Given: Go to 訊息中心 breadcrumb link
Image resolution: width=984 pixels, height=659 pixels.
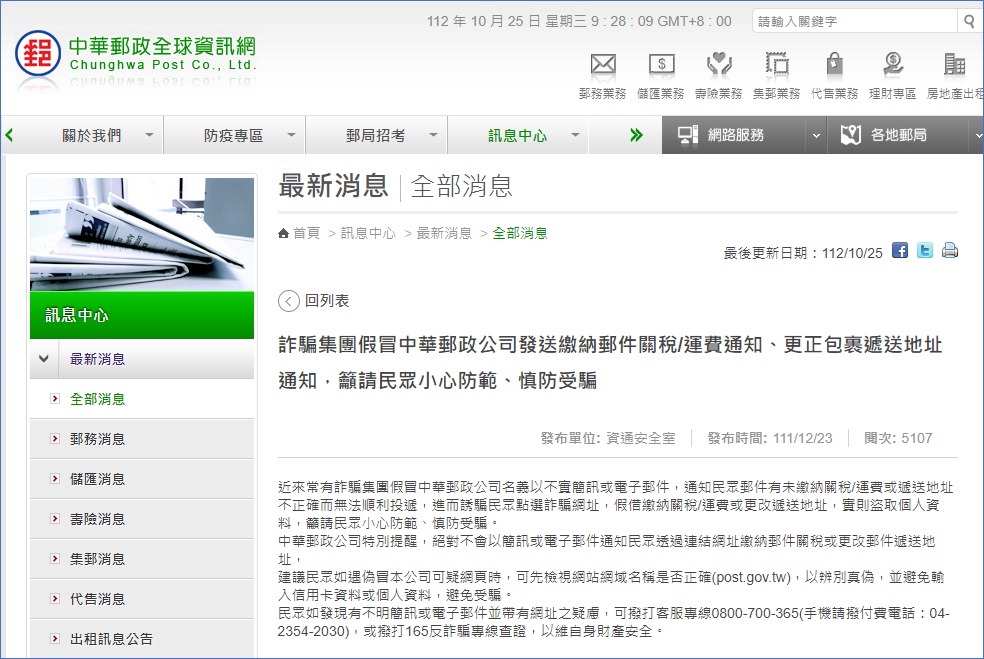Looking at the screenshot, I should click(368, 233).
